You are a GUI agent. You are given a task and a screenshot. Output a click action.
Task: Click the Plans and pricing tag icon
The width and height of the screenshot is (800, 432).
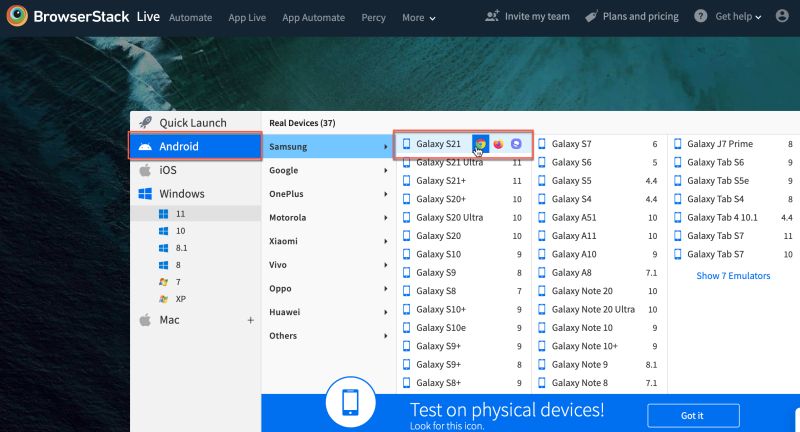[x=591, y=16]
